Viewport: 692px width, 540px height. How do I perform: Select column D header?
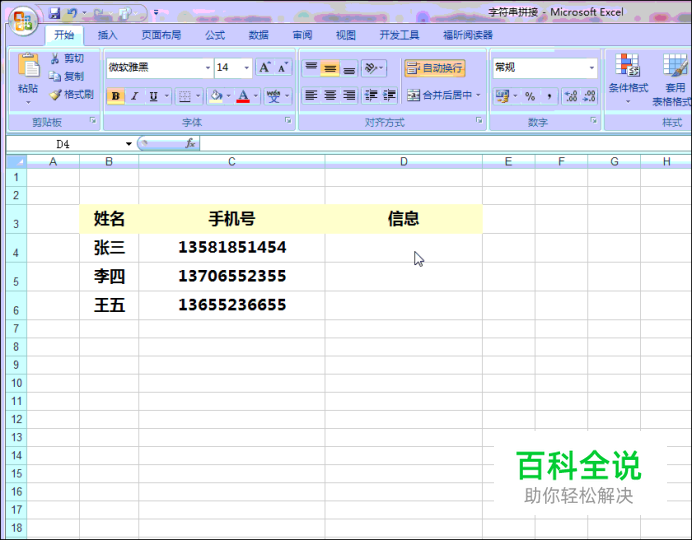pyautogui.click(x=403, y=162)
